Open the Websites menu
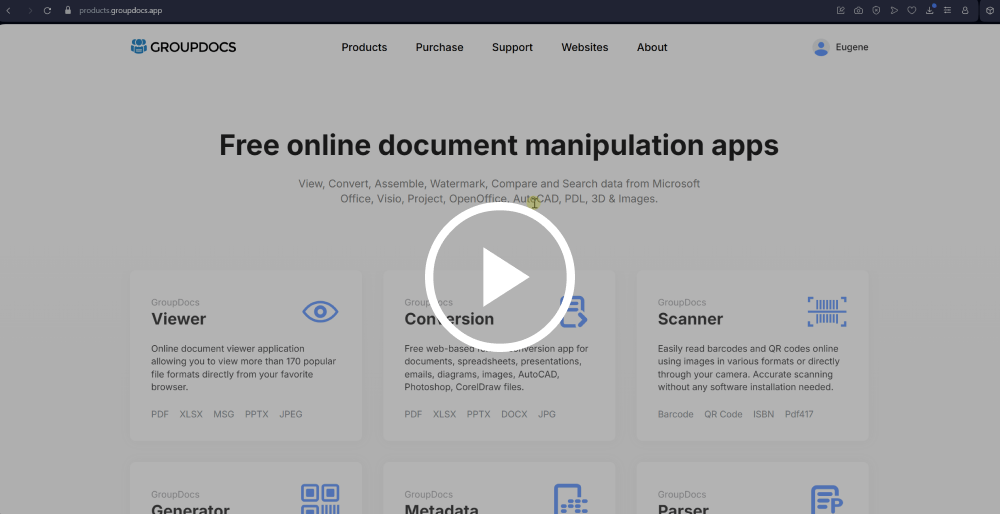Image resolution: width=1000 pixels, height=514 pixels. click(x=585, y=47)
